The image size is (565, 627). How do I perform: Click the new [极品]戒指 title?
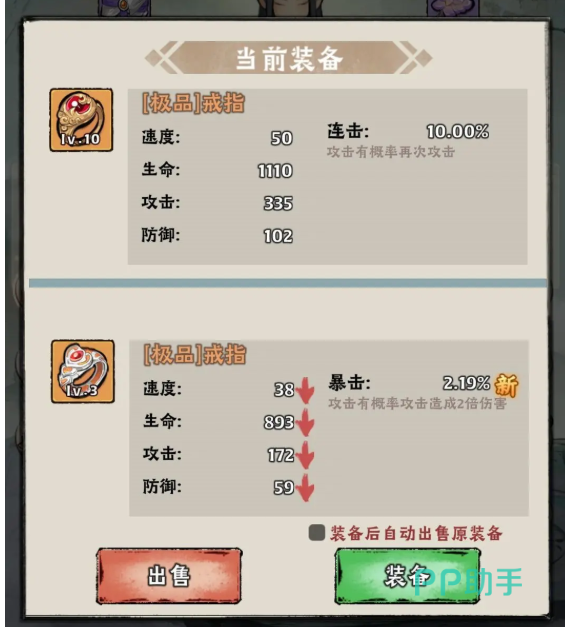click(x=195, y=354)
